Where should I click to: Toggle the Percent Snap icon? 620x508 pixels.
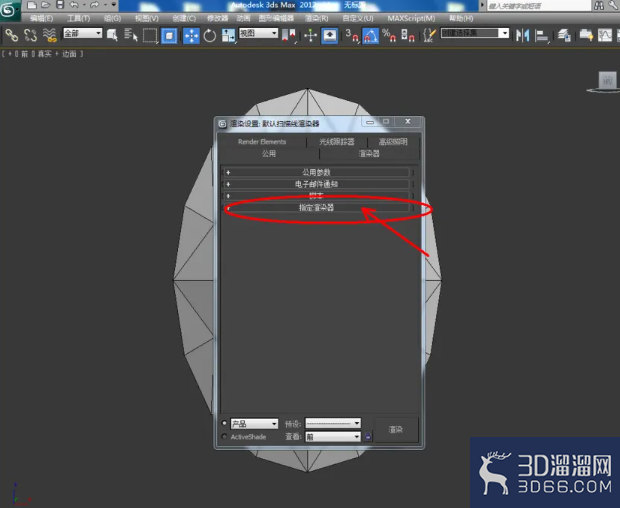(x=389, y=36)
